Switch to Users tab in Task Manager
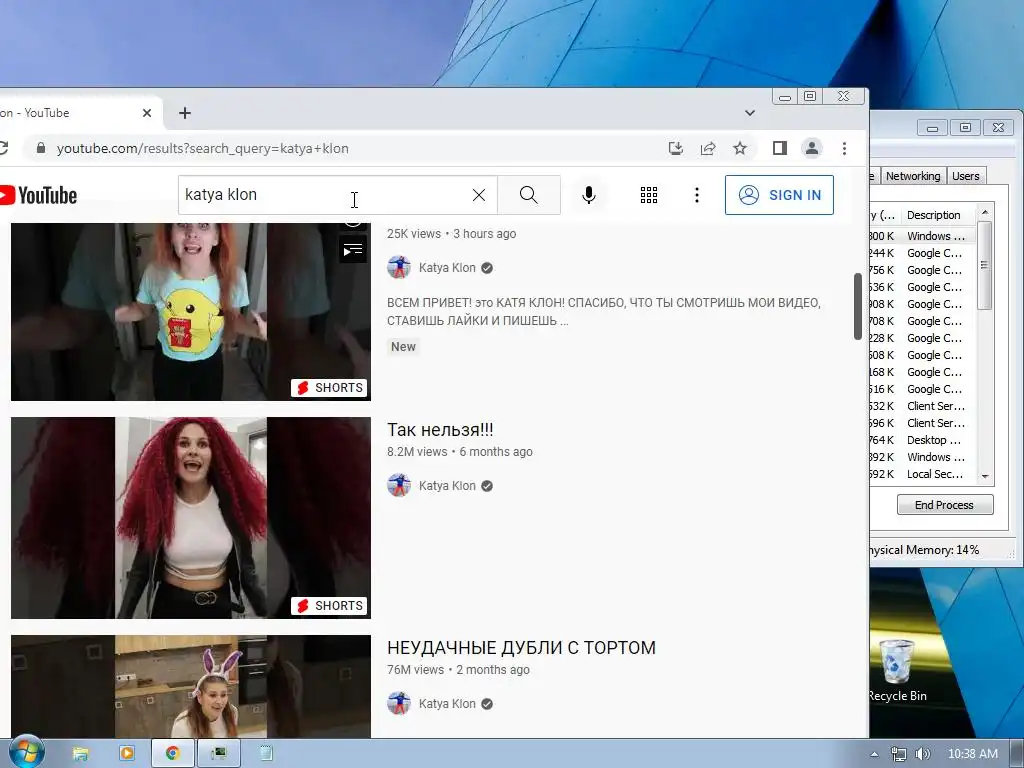Viewport: 1024px width, 768px height. click(965, 176)
